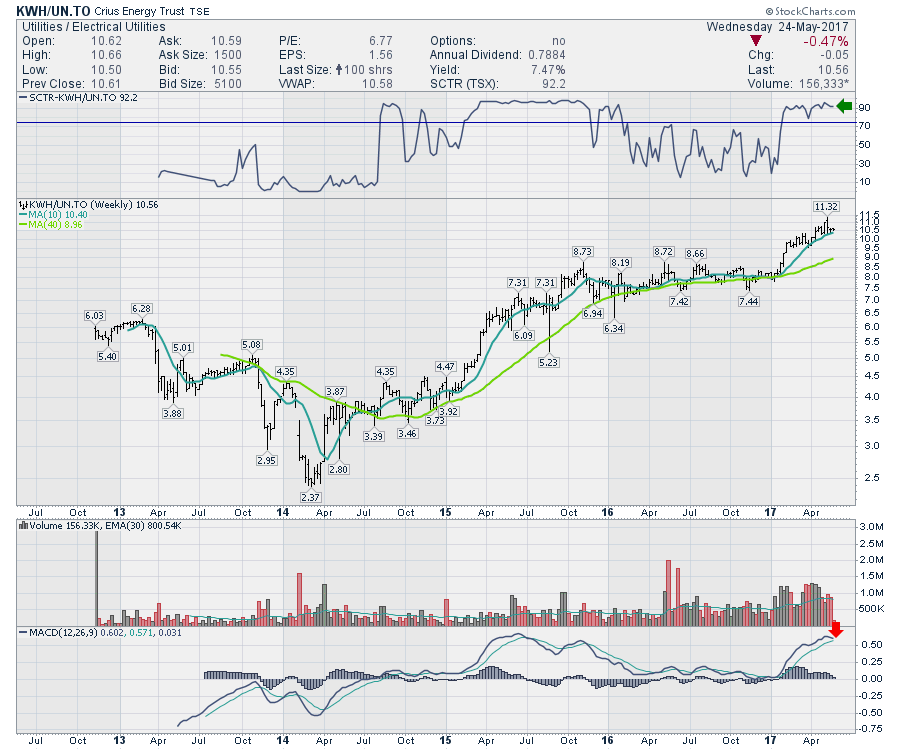This screenshot has height=750, width=900.
Task: Click the SCTR (TSX) label in quote table
Action: pyautogui.click(x=464, y=84)
